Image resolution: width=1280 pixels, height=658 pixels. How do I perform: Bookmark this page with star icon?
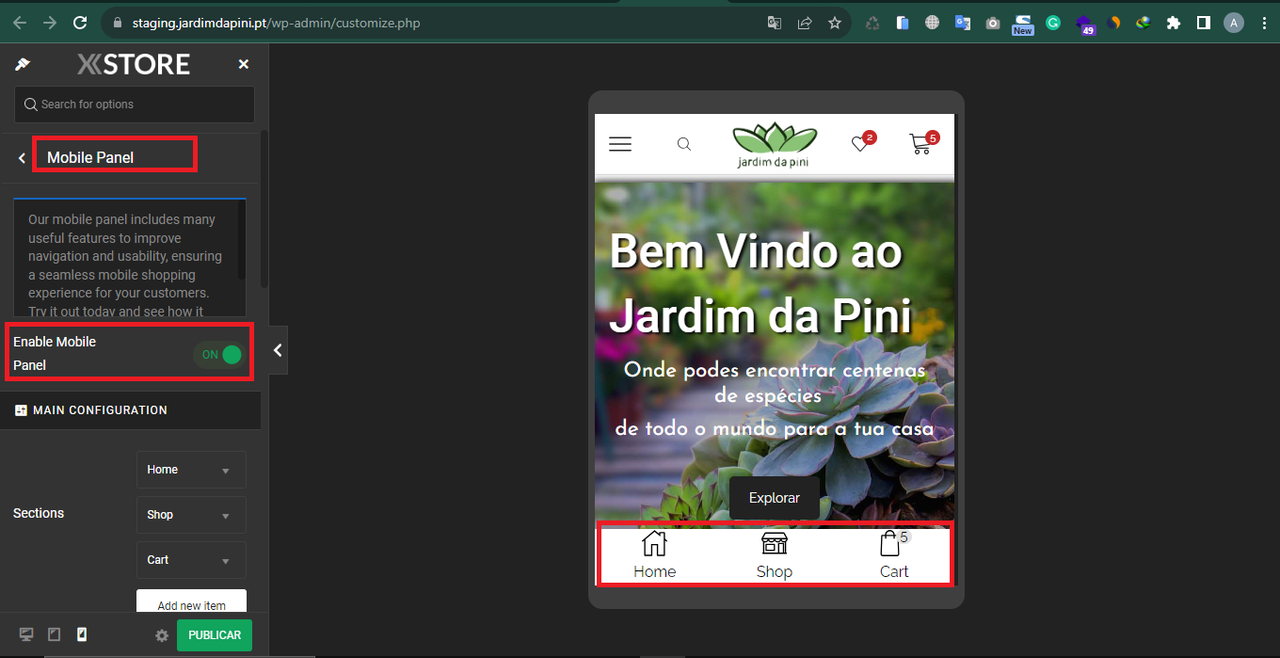(834, 22)
